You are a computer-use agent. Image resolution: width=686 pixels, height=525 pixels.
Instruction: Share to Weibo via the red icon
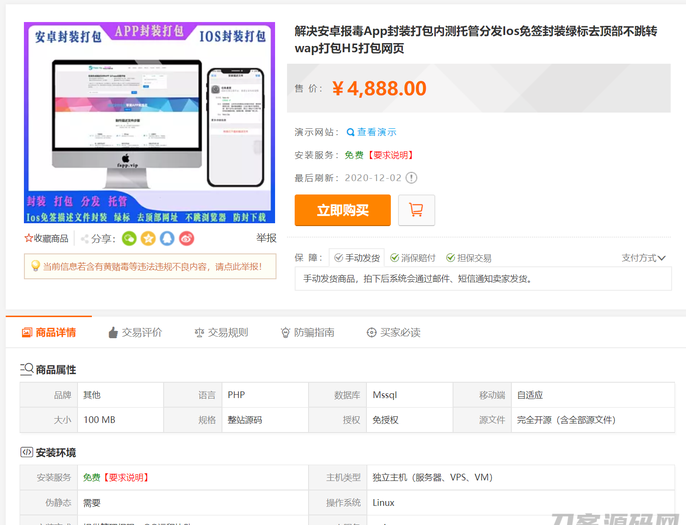[186, 238]
